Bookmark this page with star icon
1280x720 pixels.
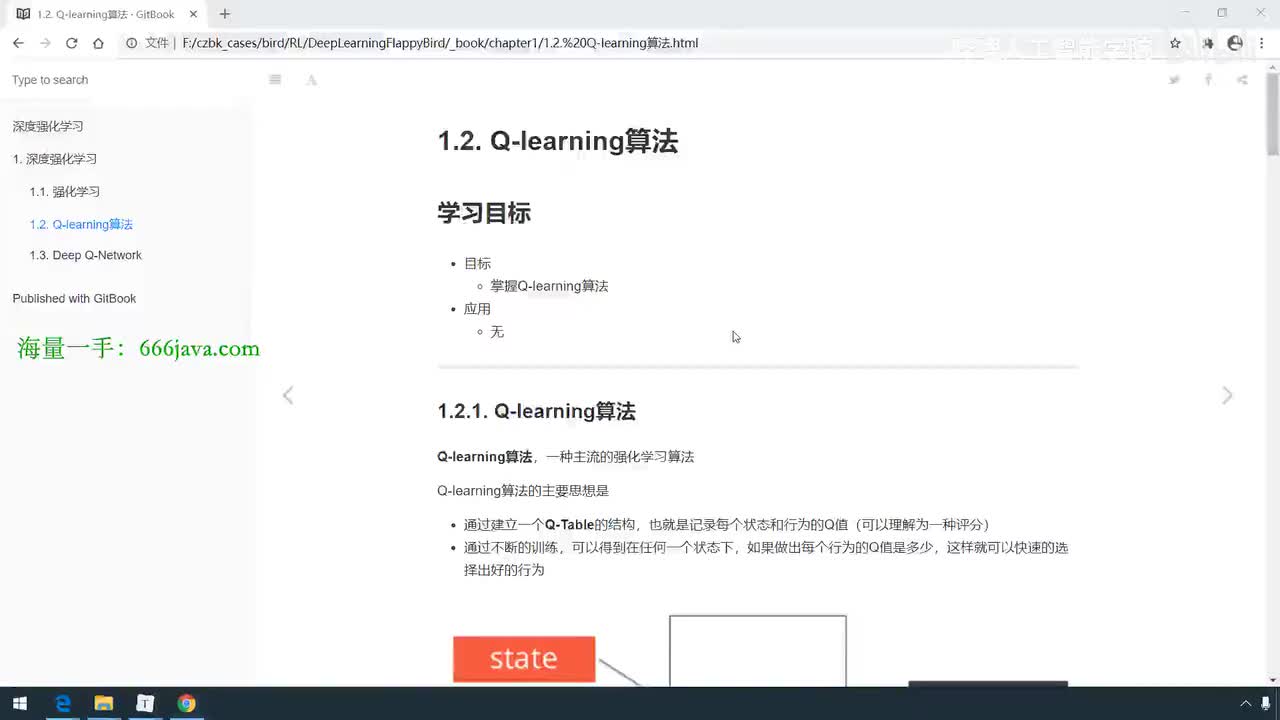point(1175,43)
